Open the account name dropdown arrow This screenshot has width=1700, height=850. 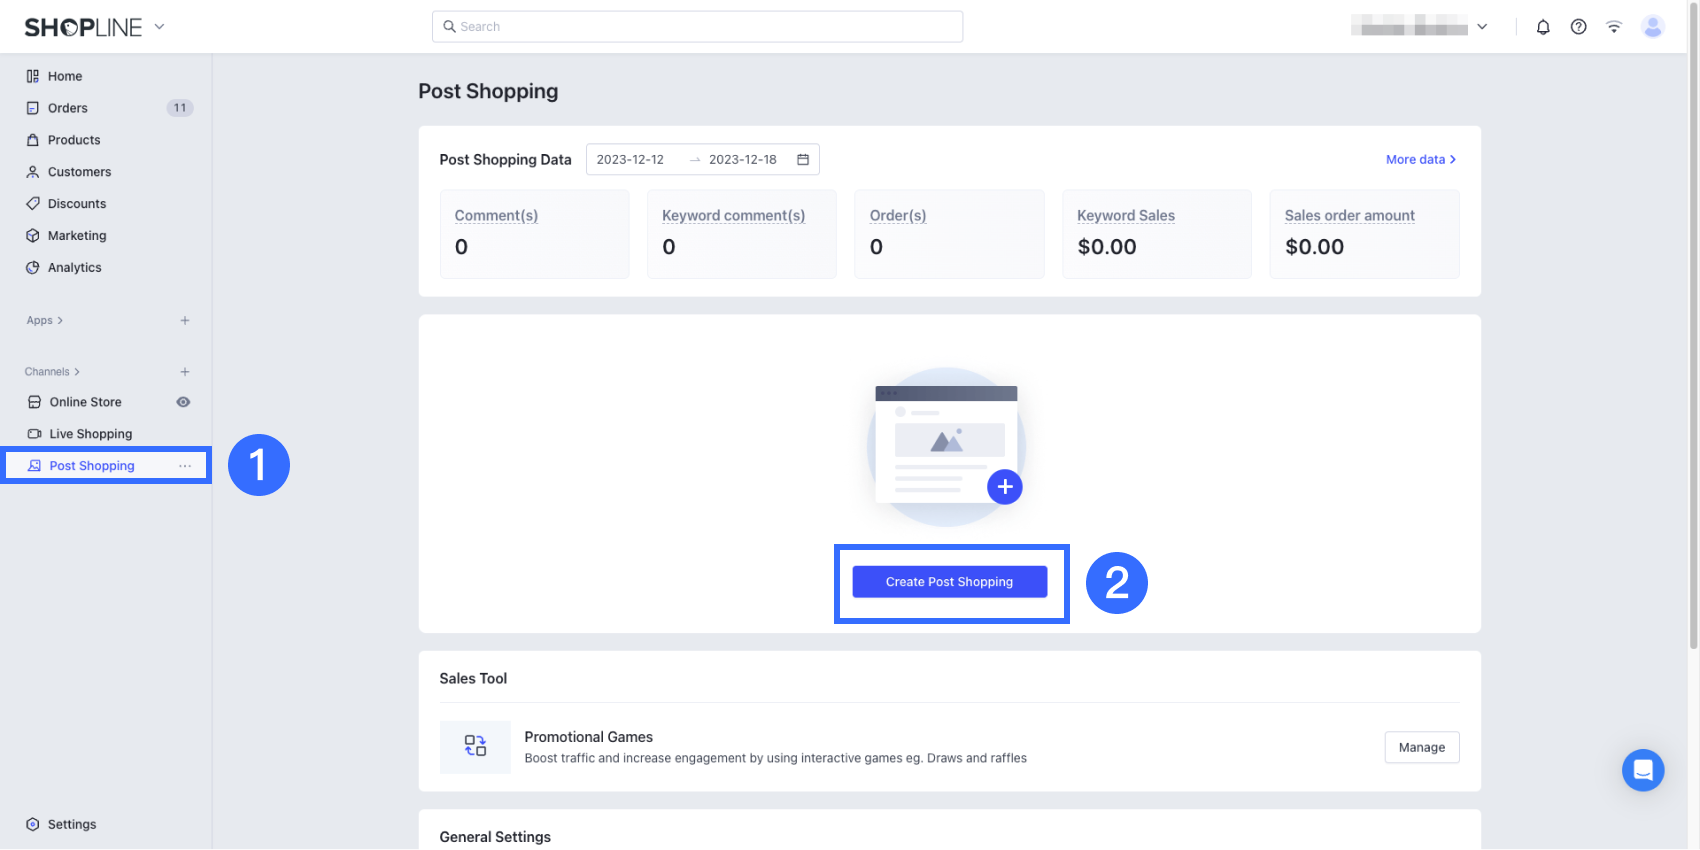click(x=1482, y=27)
